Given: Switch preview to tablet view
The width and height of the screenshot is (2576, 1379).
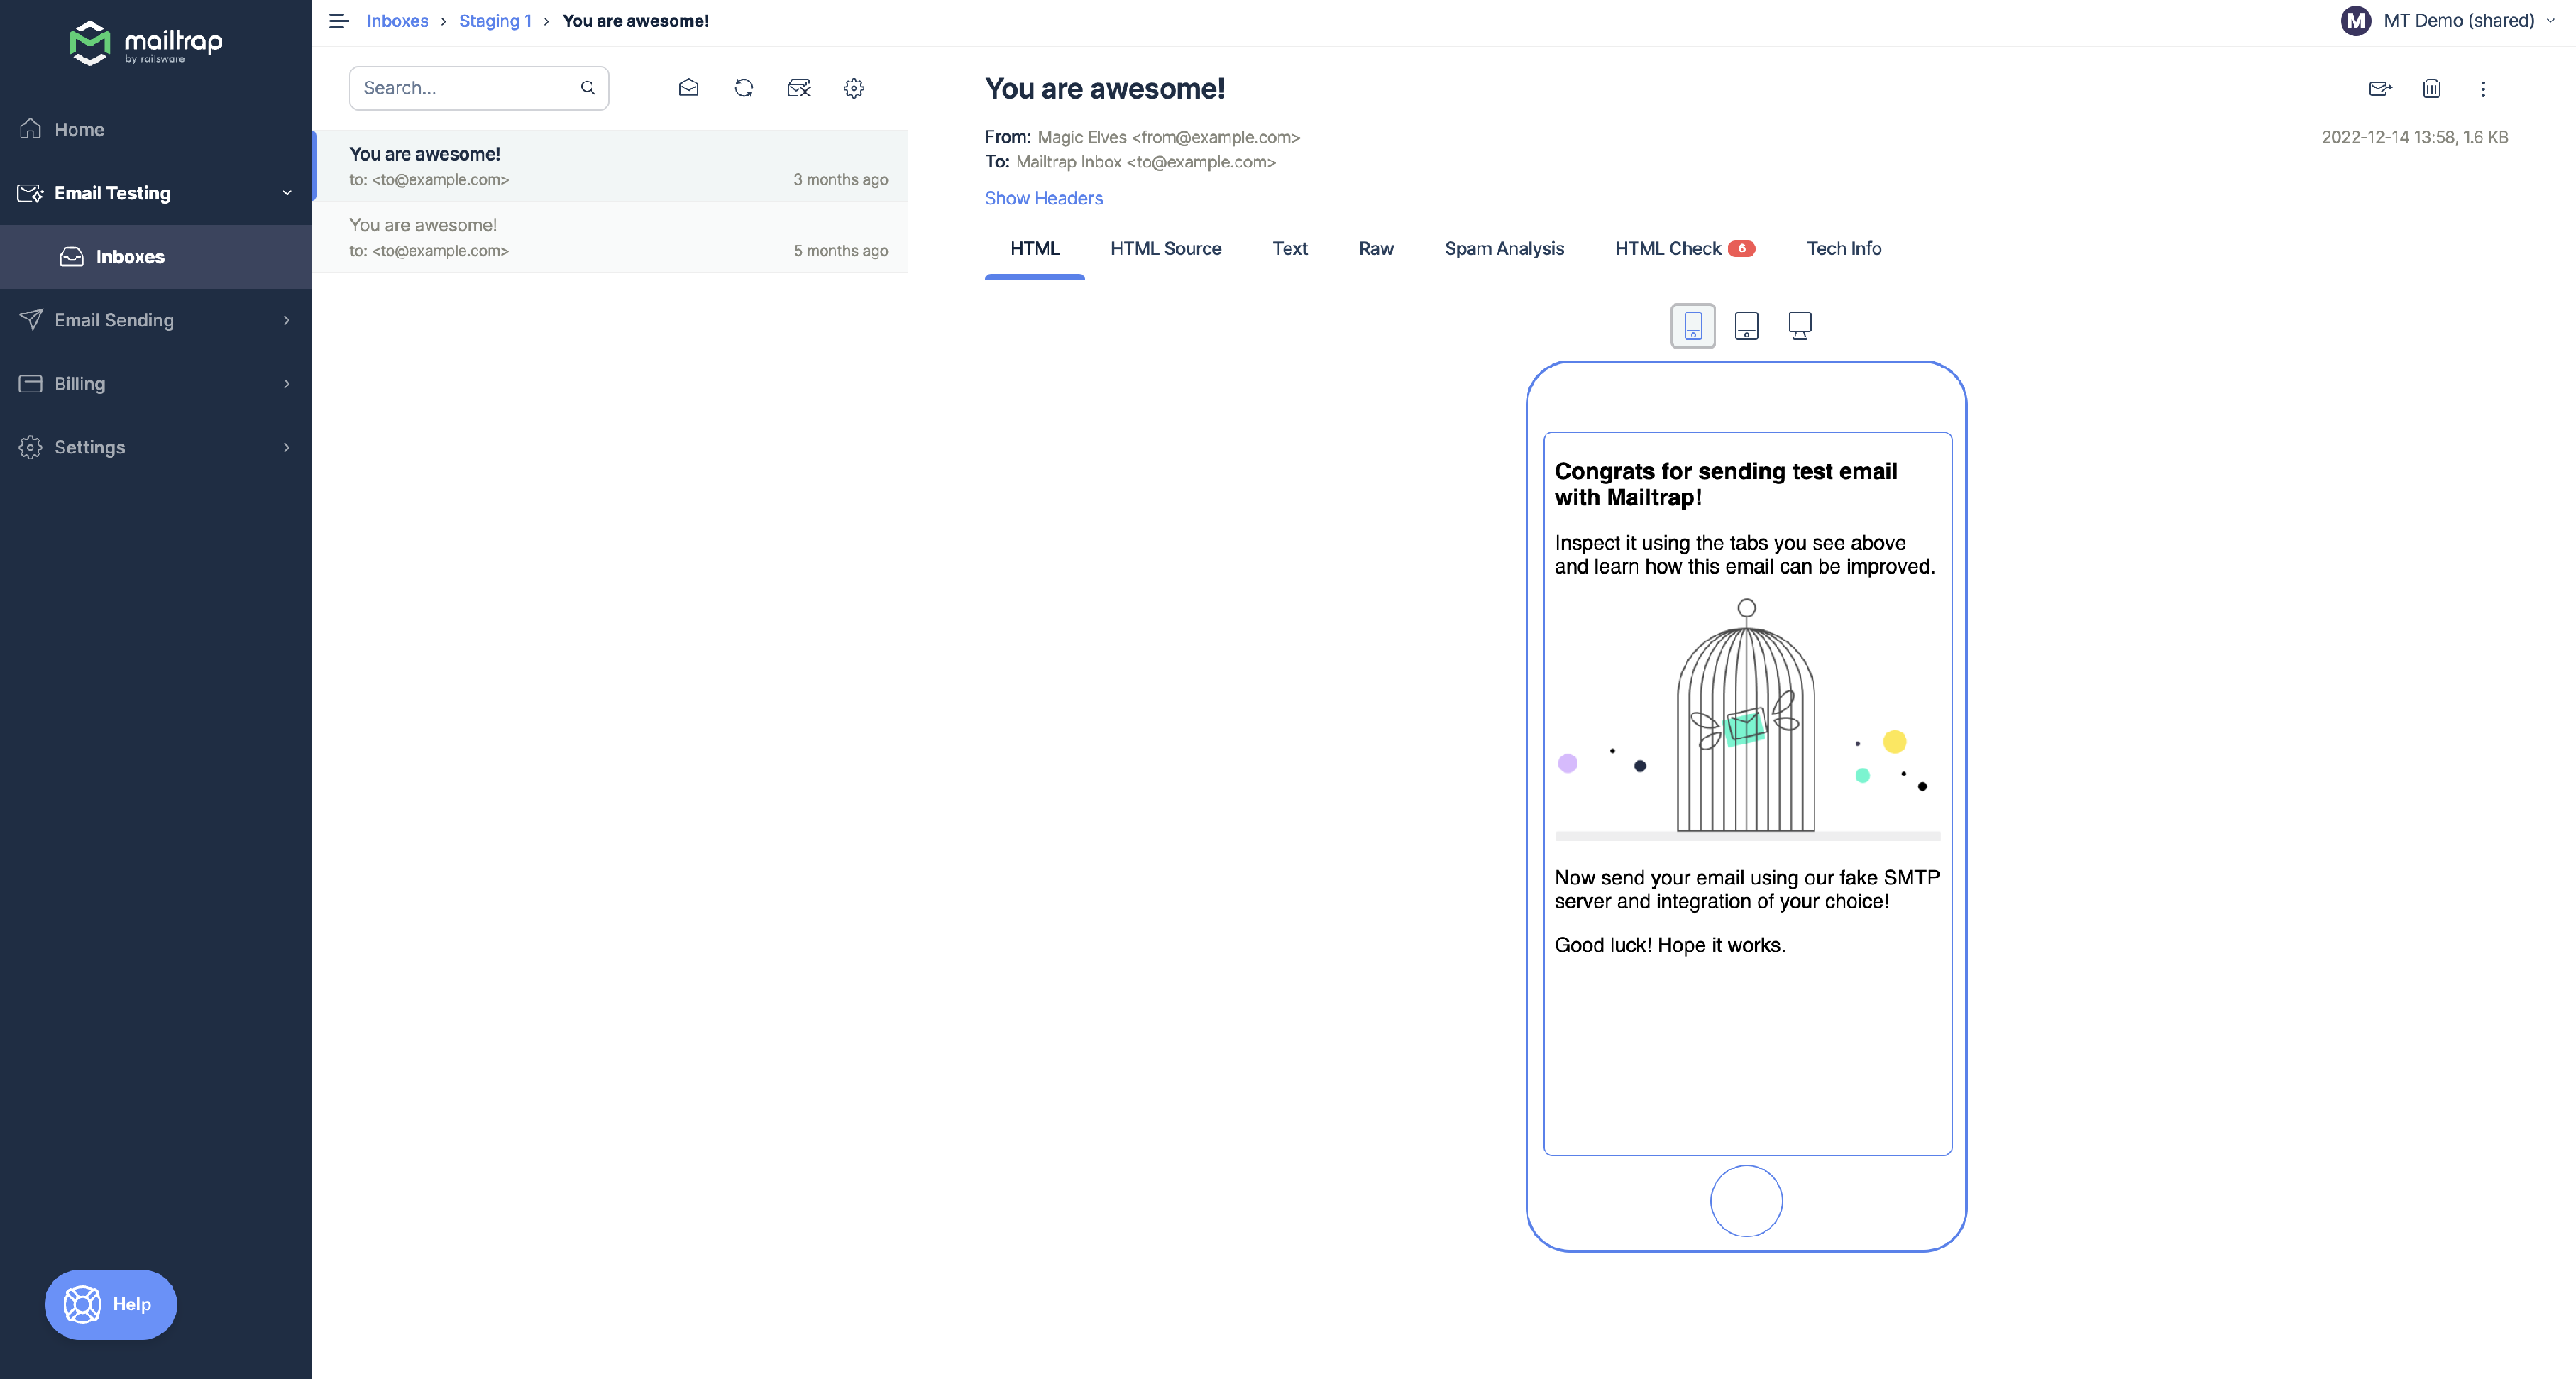Looking at the screenshot, I should [x=1746, y=325].
